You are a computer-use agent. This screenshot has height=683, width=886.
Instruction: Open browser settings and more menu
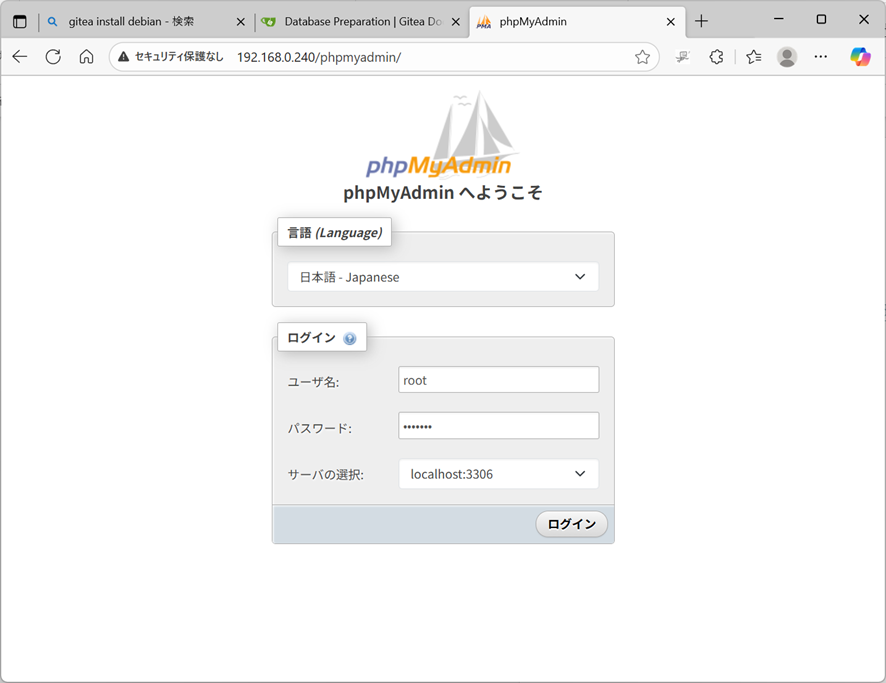pyautogui.click(x=821, y=56)
